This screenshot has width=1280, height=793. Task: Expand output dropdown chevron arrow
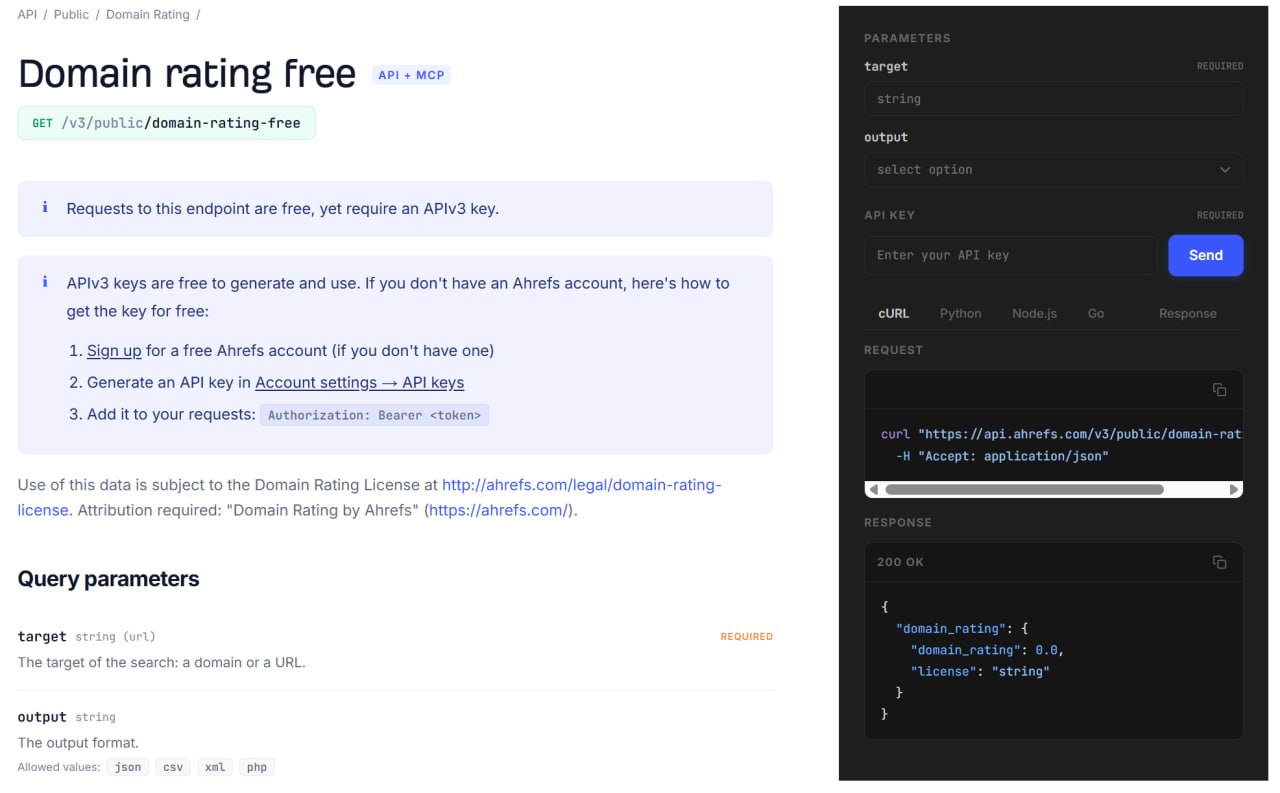tap(1225, 170)
